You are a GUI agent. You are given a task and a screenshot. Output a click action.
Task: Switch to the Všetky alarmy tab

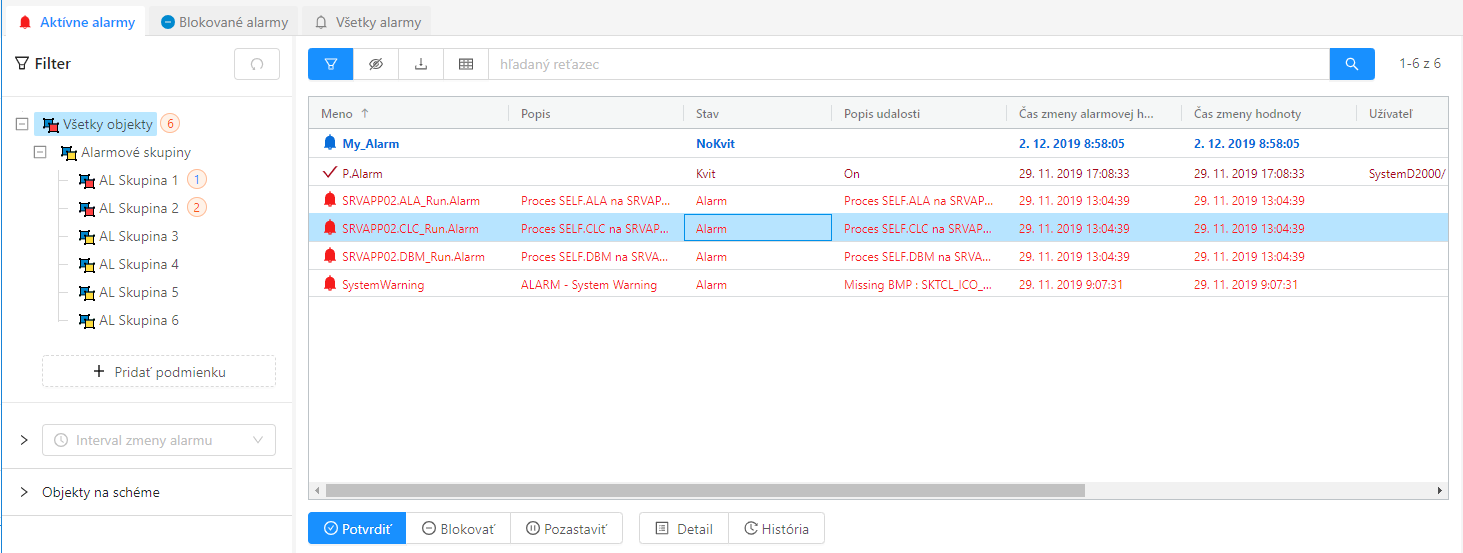coord(367,22)
